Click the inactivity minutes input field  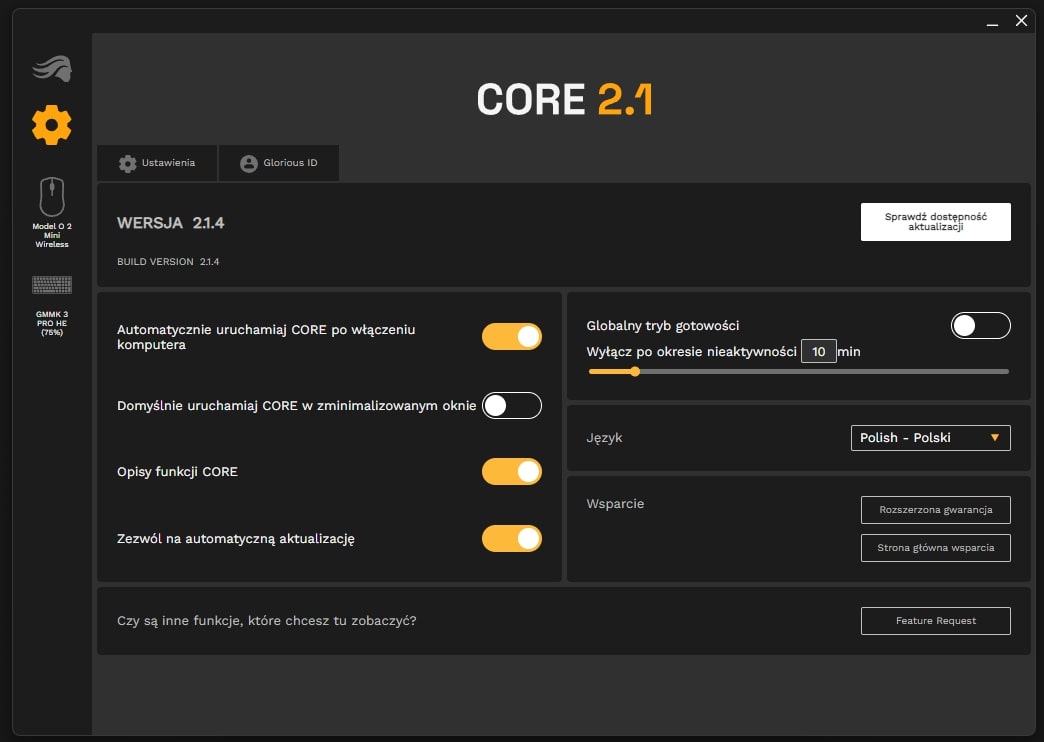point(818,351)
